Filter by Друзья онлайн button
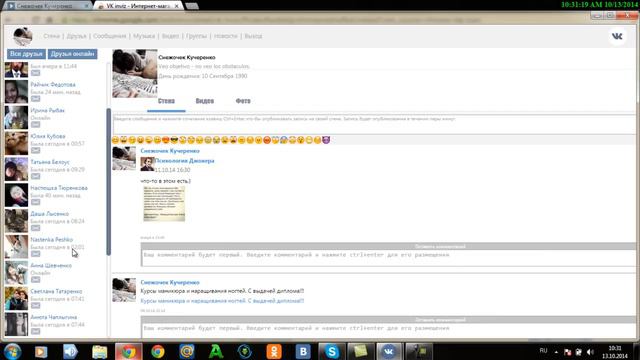 point(72,54)
